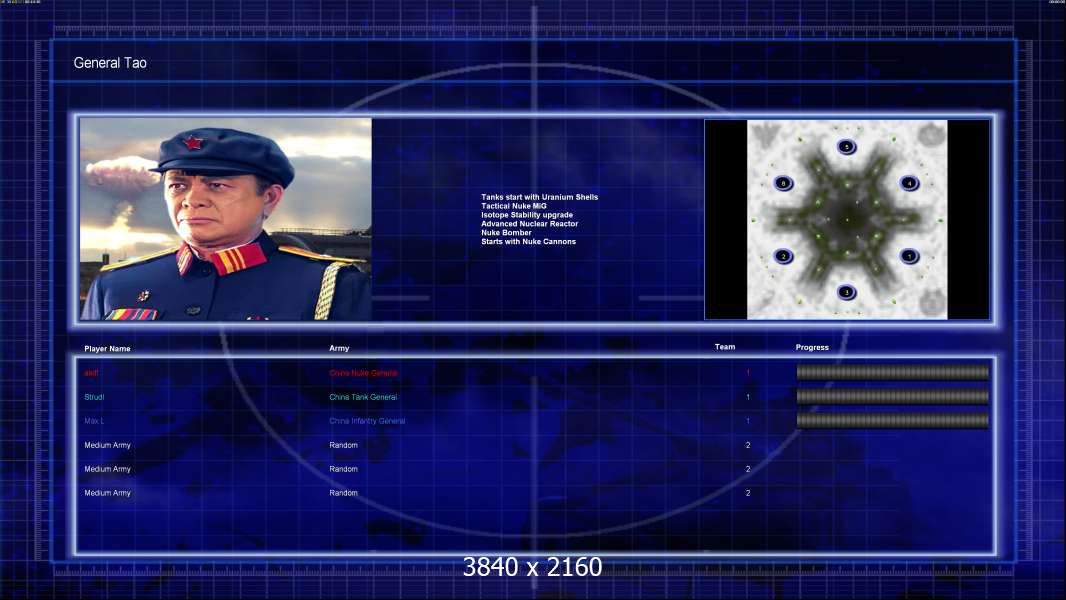Select the player name Strudl
The width and height of the screenshot is (1066, 600).
(94, 397)
